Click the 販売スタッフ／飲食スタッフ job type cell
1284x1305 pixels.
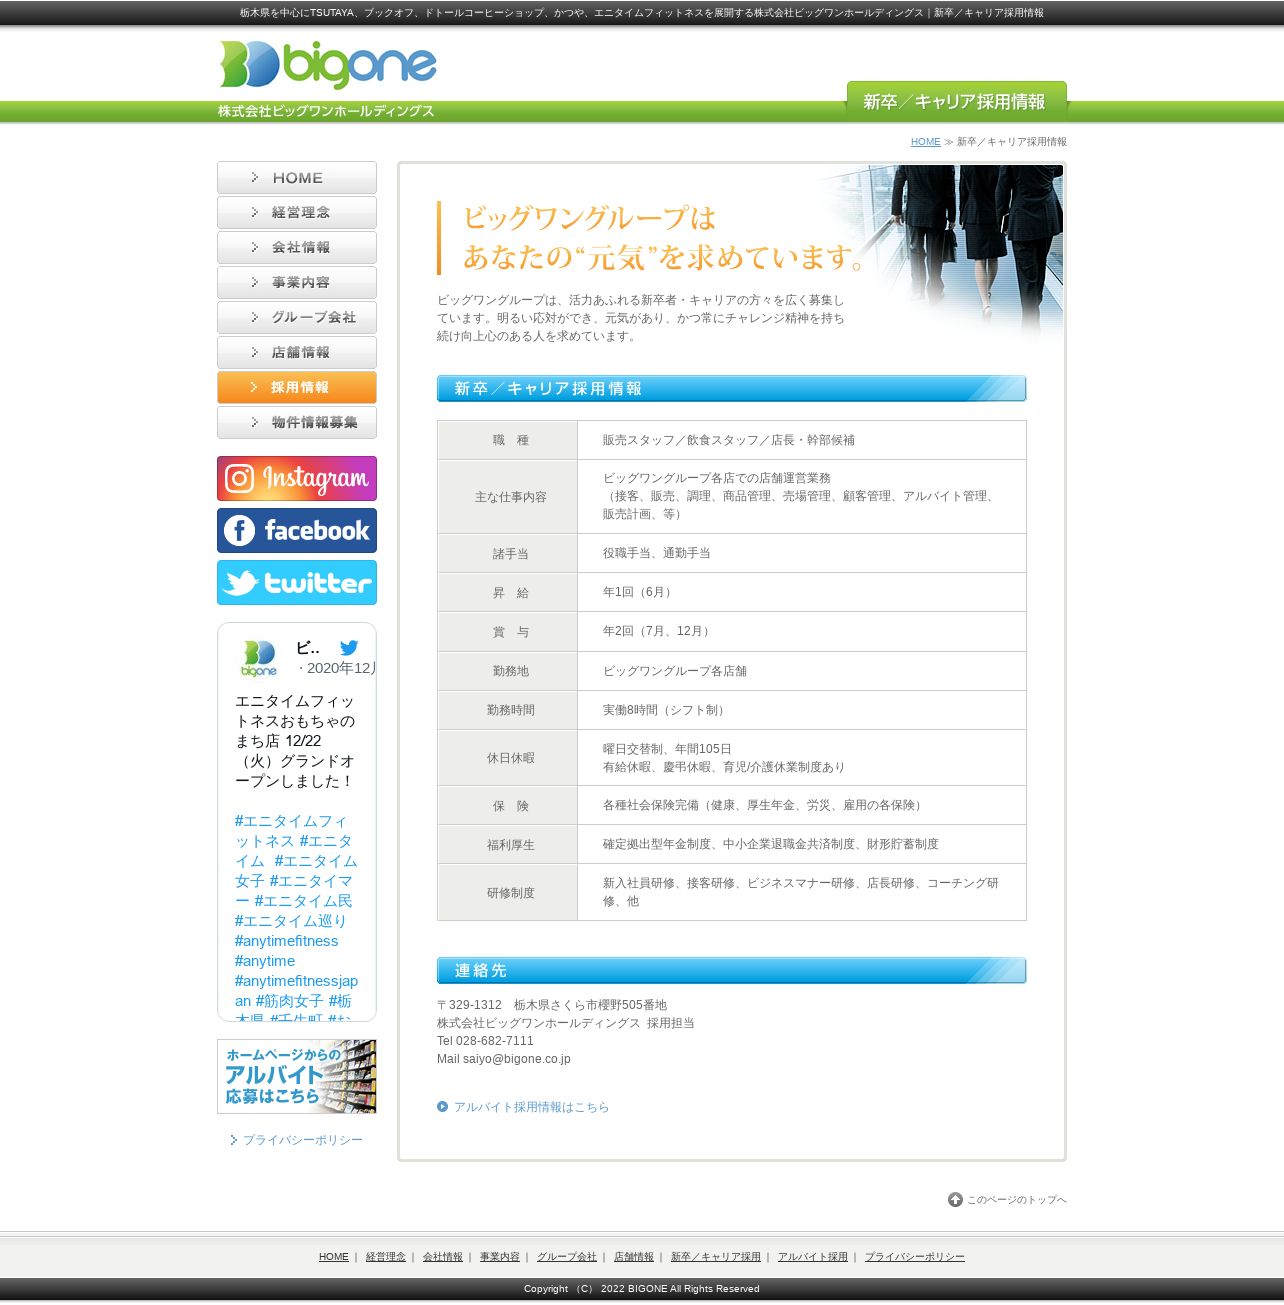pos(802,440)
